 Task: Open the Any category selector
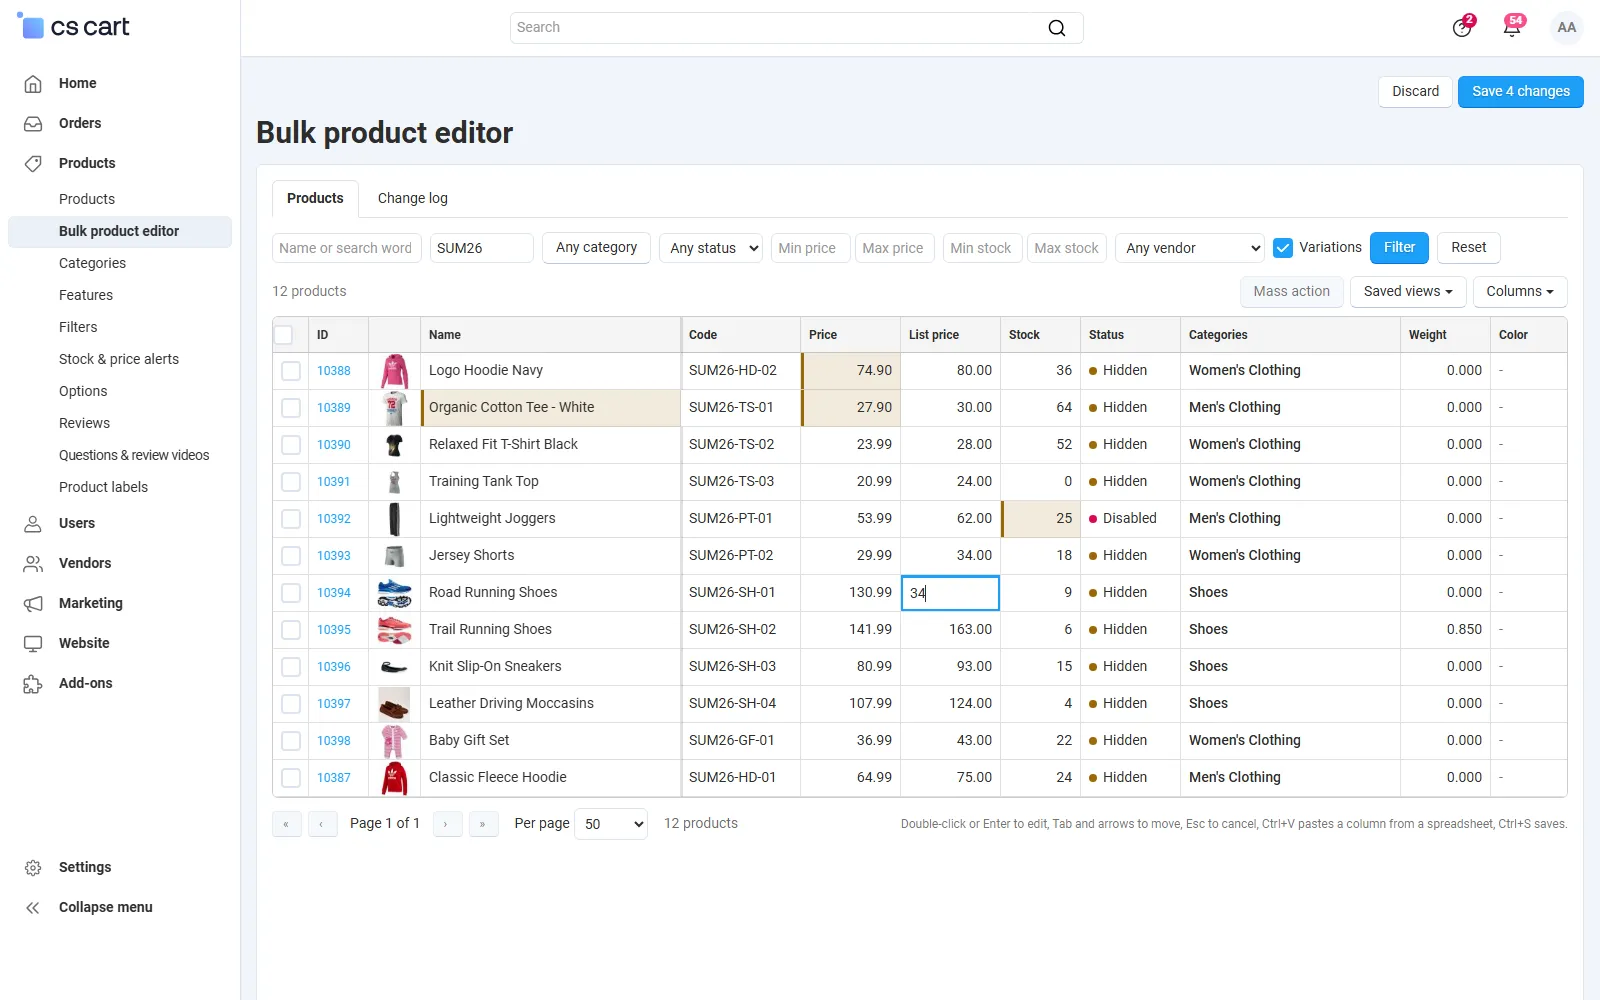(x=596, y=247)
